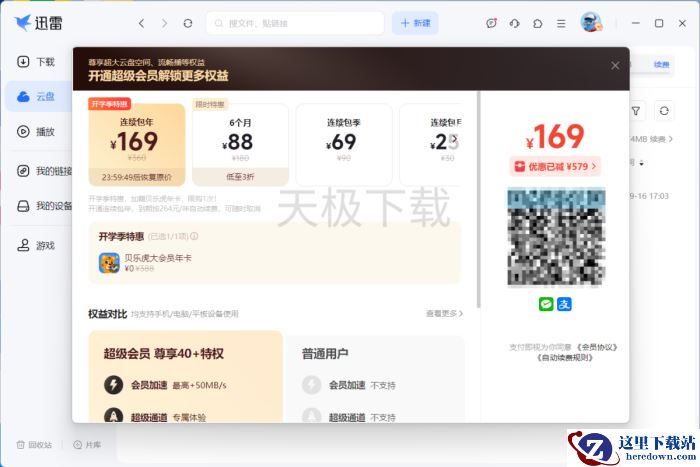Open the message bubble icon in title bar
Image resolution: width=700 pixels, height=467 pixels.
pos(492,23)
